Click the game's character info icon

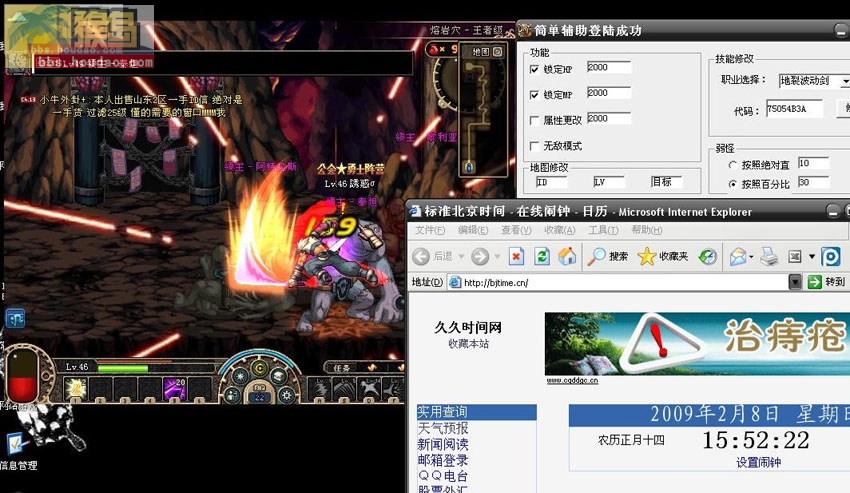233,395
